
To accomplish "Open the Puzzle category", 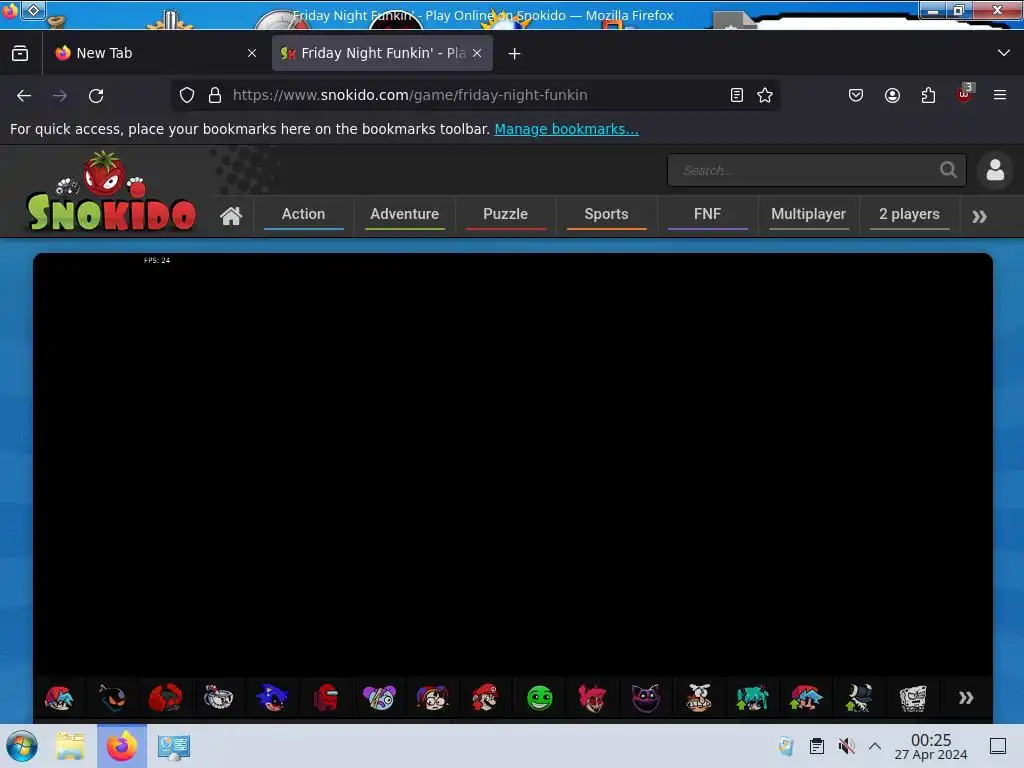I will [505, 214].
